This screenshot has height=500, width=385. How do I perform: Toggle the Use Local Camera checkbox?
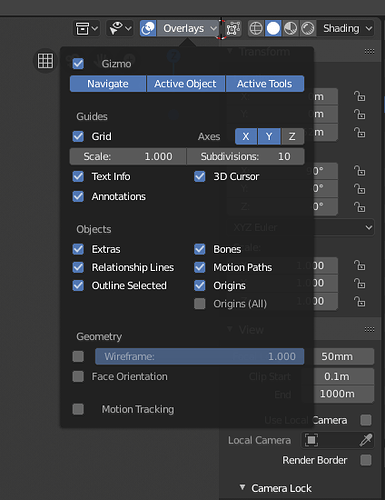[366, 420]
